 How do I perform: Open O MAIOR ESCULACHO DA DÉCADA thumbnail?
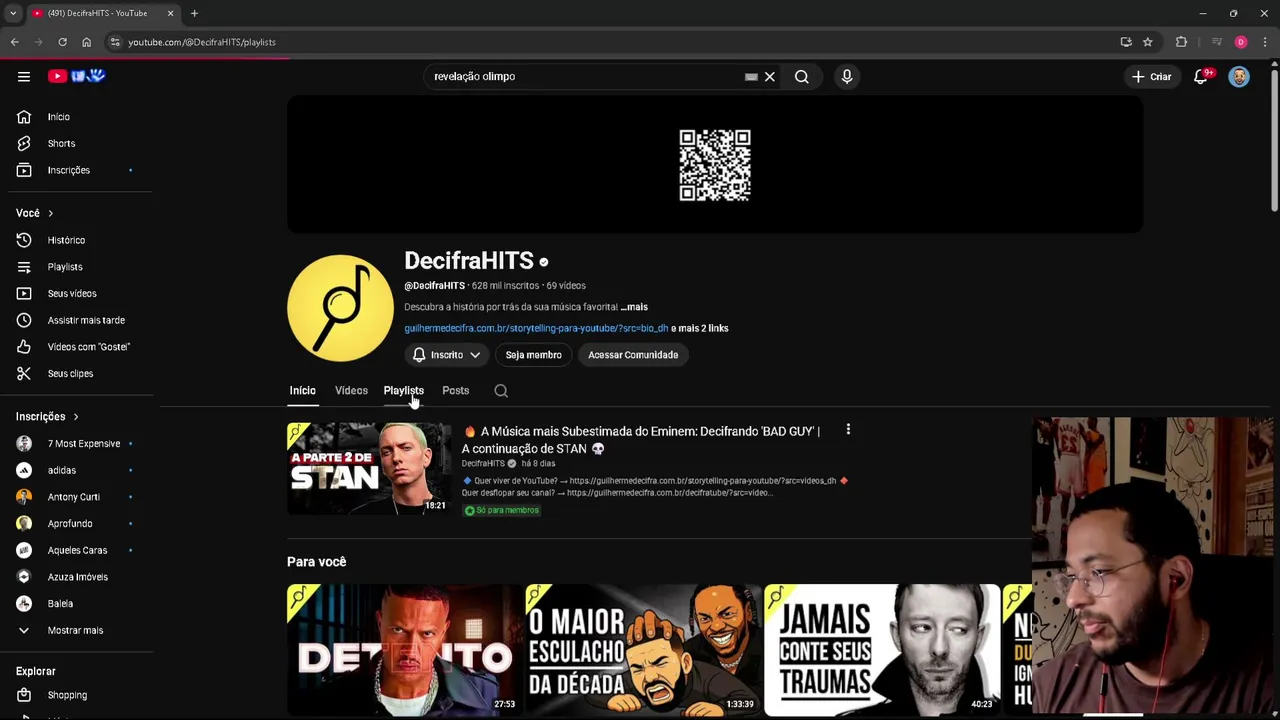643,649
